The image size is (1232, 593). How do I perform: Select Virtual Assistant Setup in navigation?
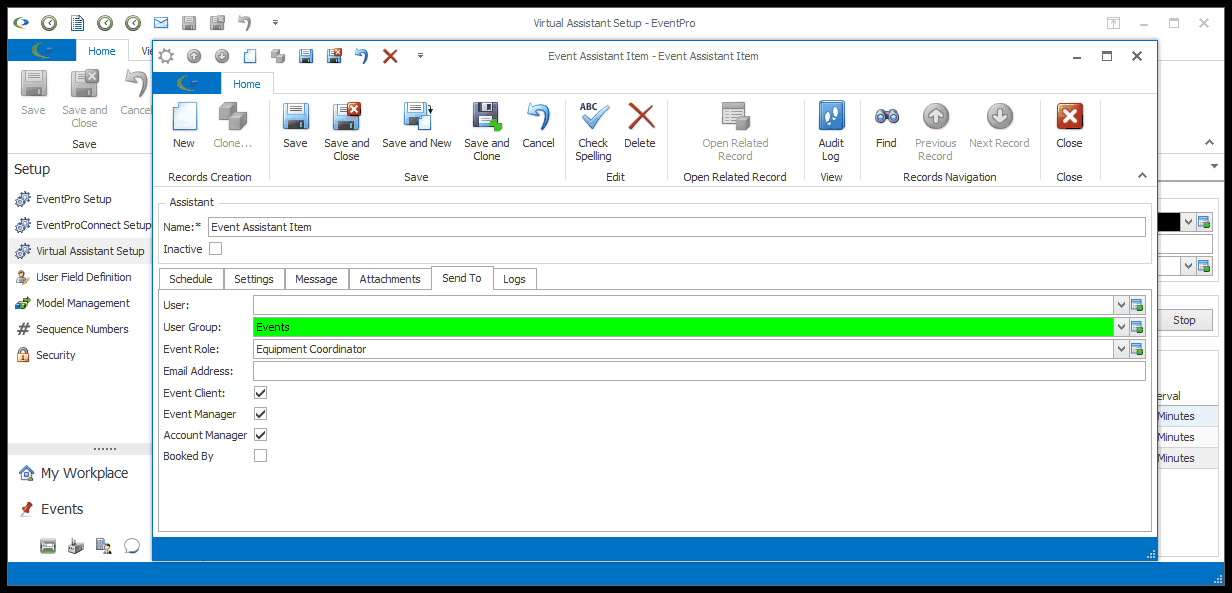tap(80, 251)
